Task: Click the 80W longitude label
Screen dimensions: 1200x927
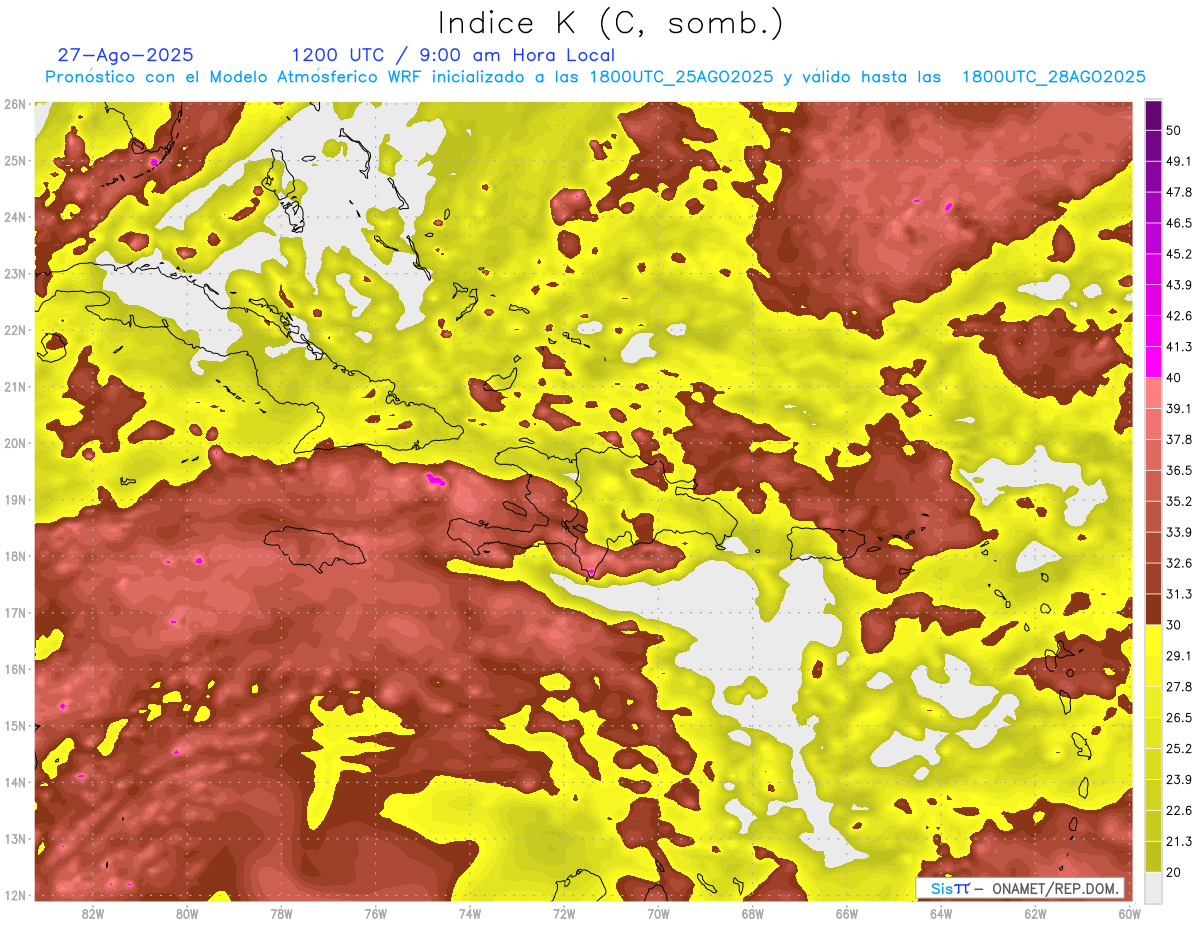Action: click(187, 913)
